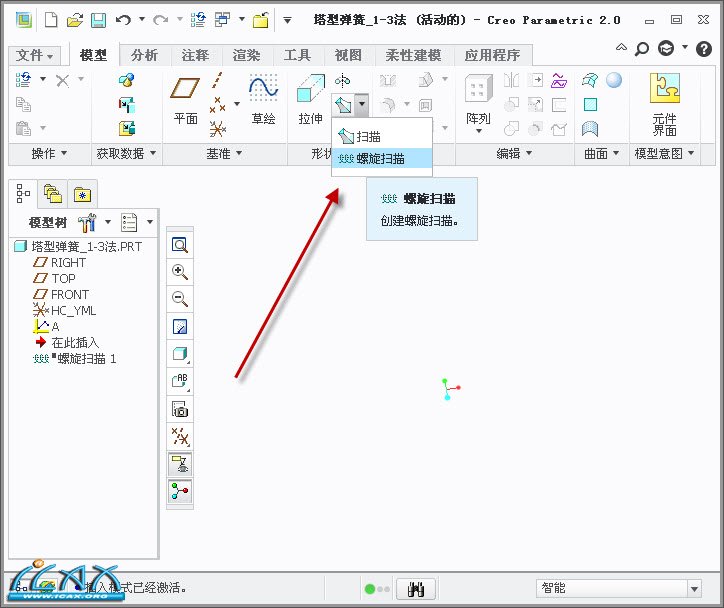Expand the 编辑 group dropdown
This screenshot has height=608, width=724.
point(514,153)
